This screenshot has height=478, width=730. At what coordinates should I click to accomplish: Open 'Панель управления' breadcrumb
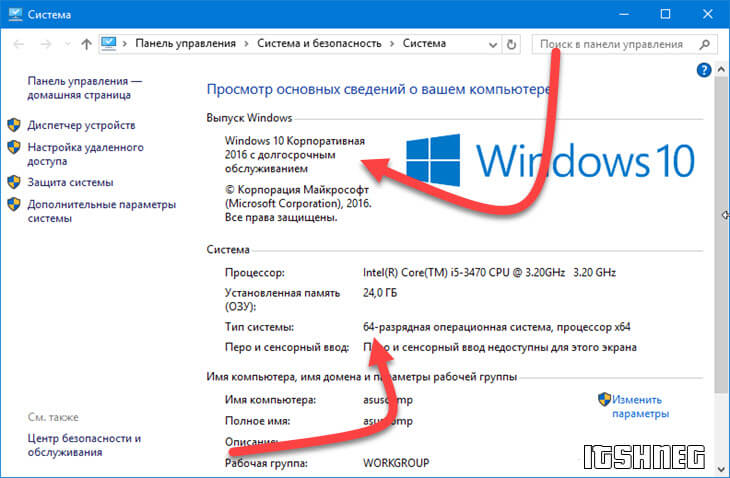(185, 43)
